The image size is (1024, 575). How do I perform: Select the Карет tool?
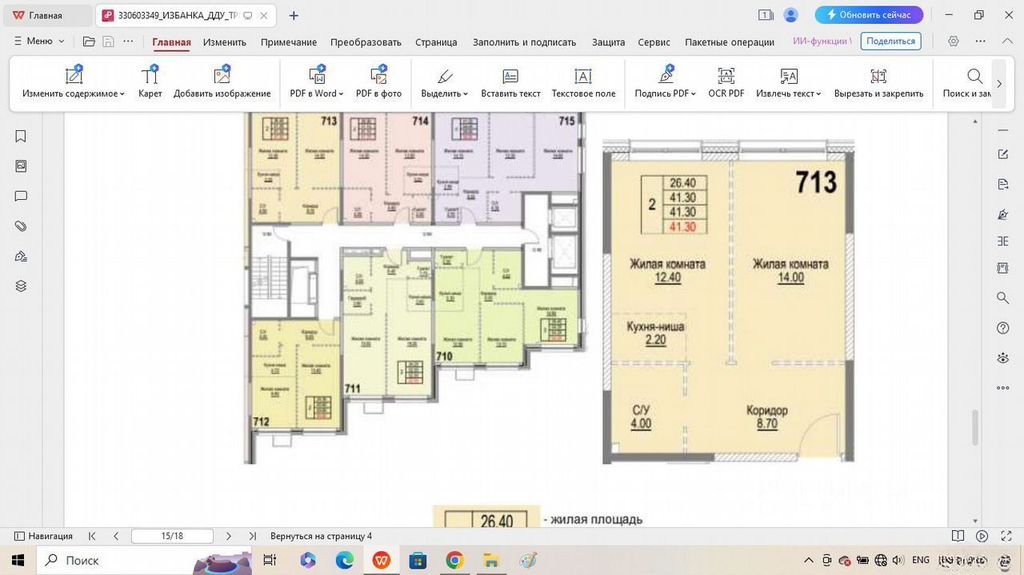click(150, 82)
